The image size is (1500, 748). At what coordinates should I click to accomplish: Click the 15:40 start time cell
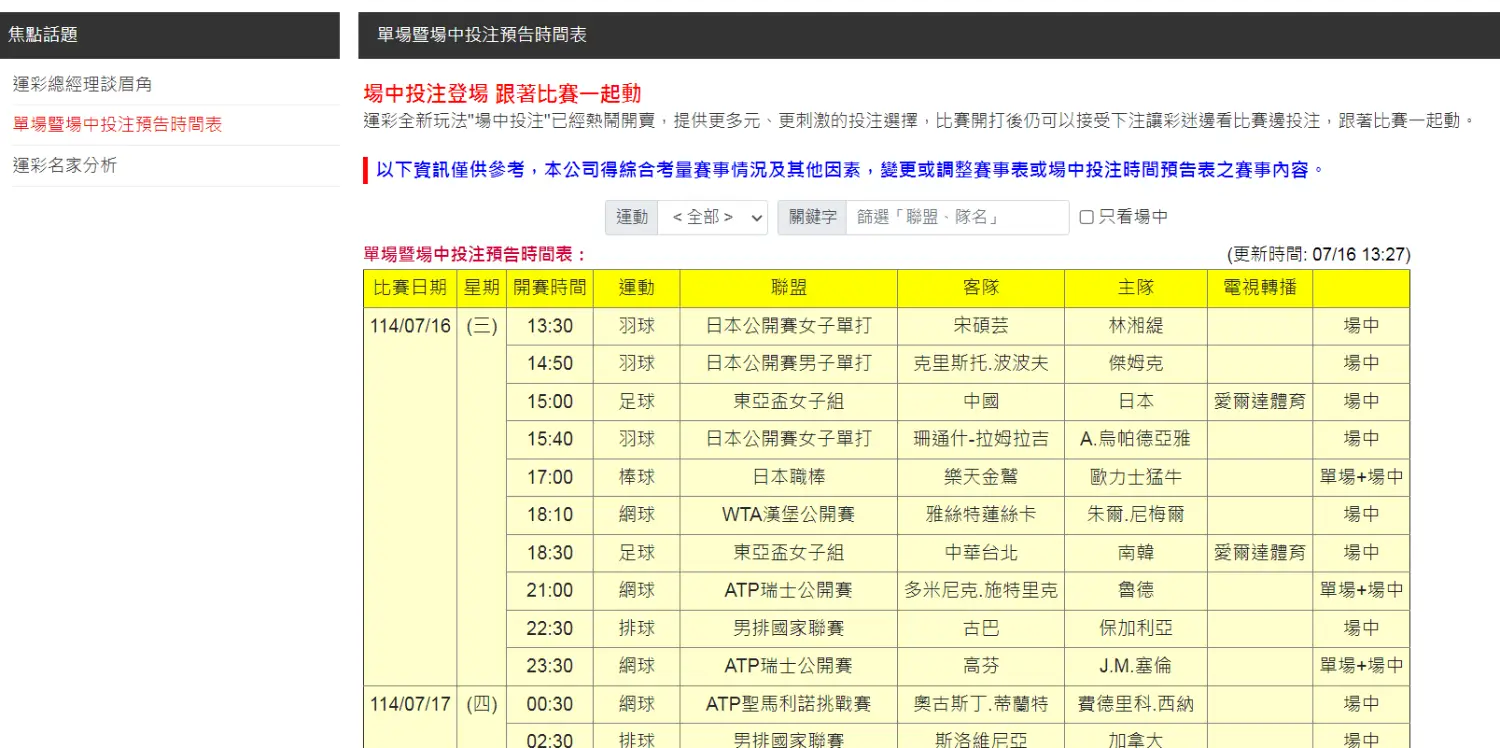pyautogui.click(x=550, y=439)
